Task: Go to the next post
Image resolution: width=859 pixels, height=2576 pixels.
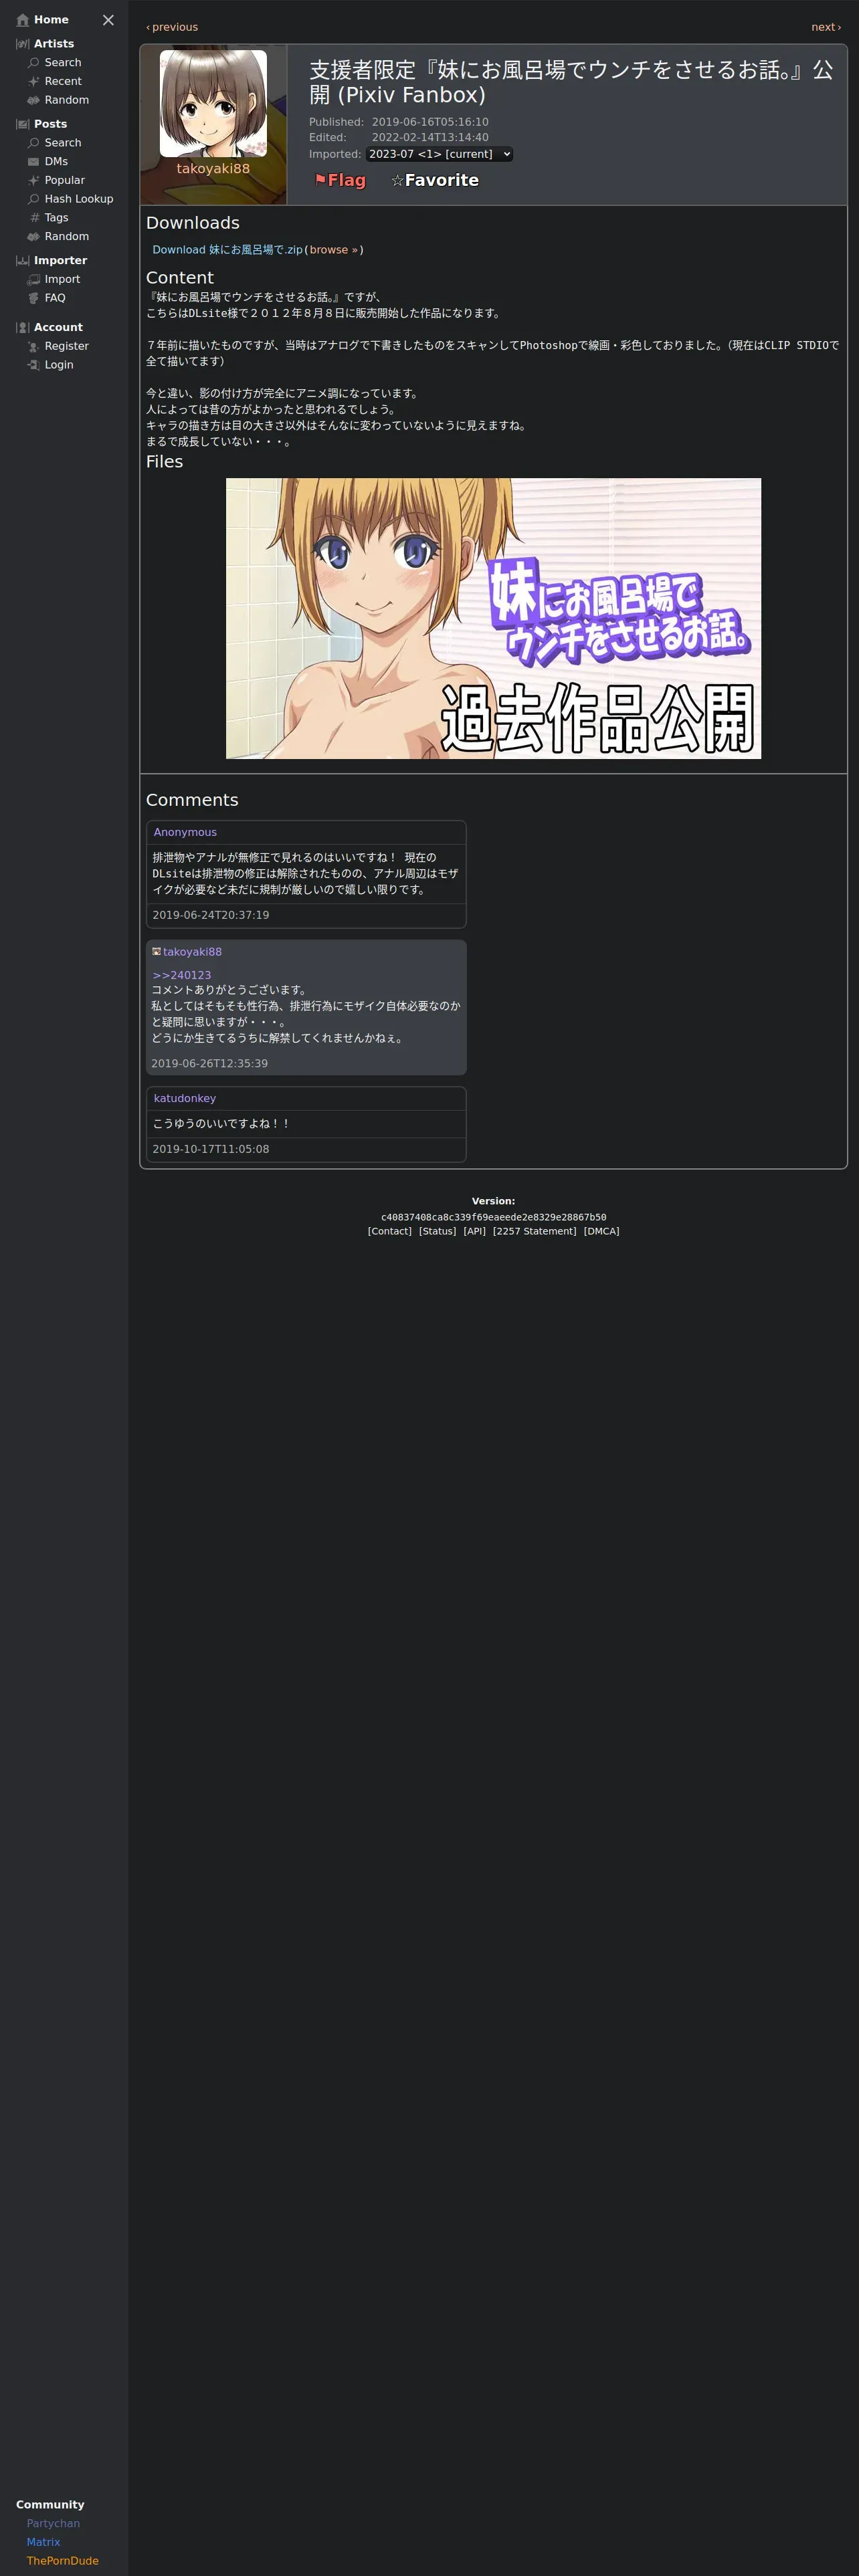Action: pos(826,27)
